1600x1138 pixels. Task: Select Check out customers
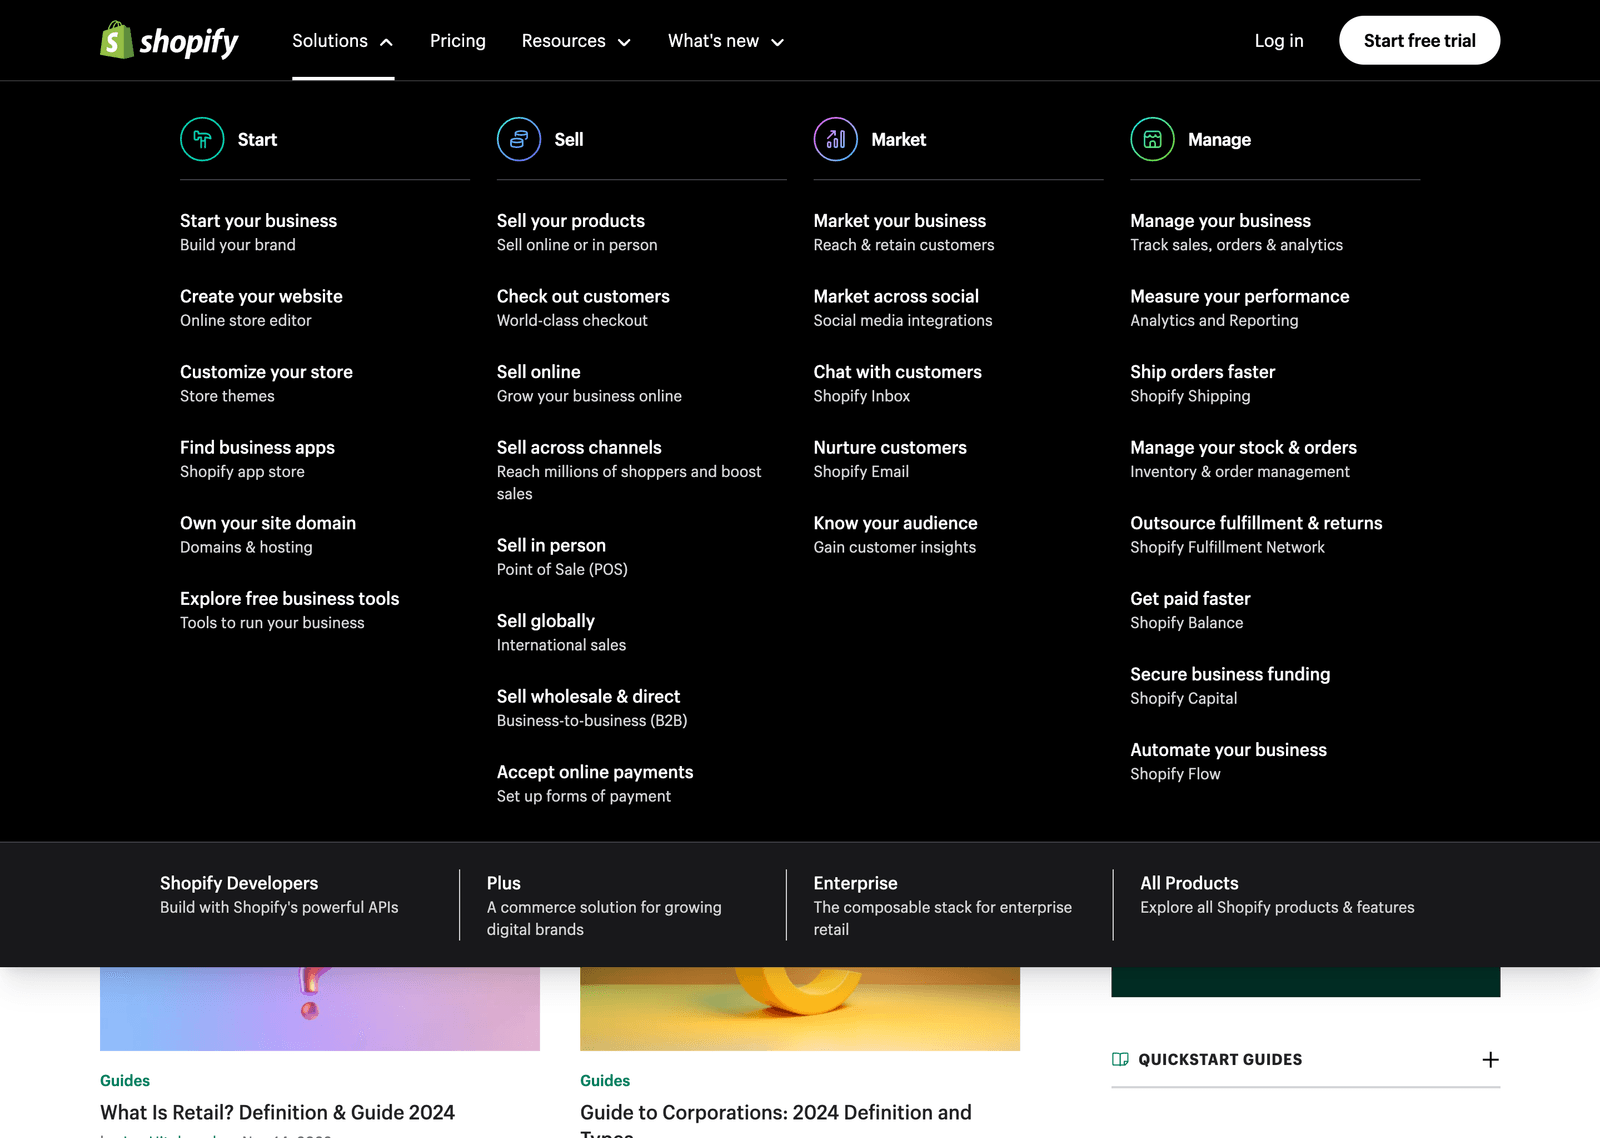click(583, 308)
